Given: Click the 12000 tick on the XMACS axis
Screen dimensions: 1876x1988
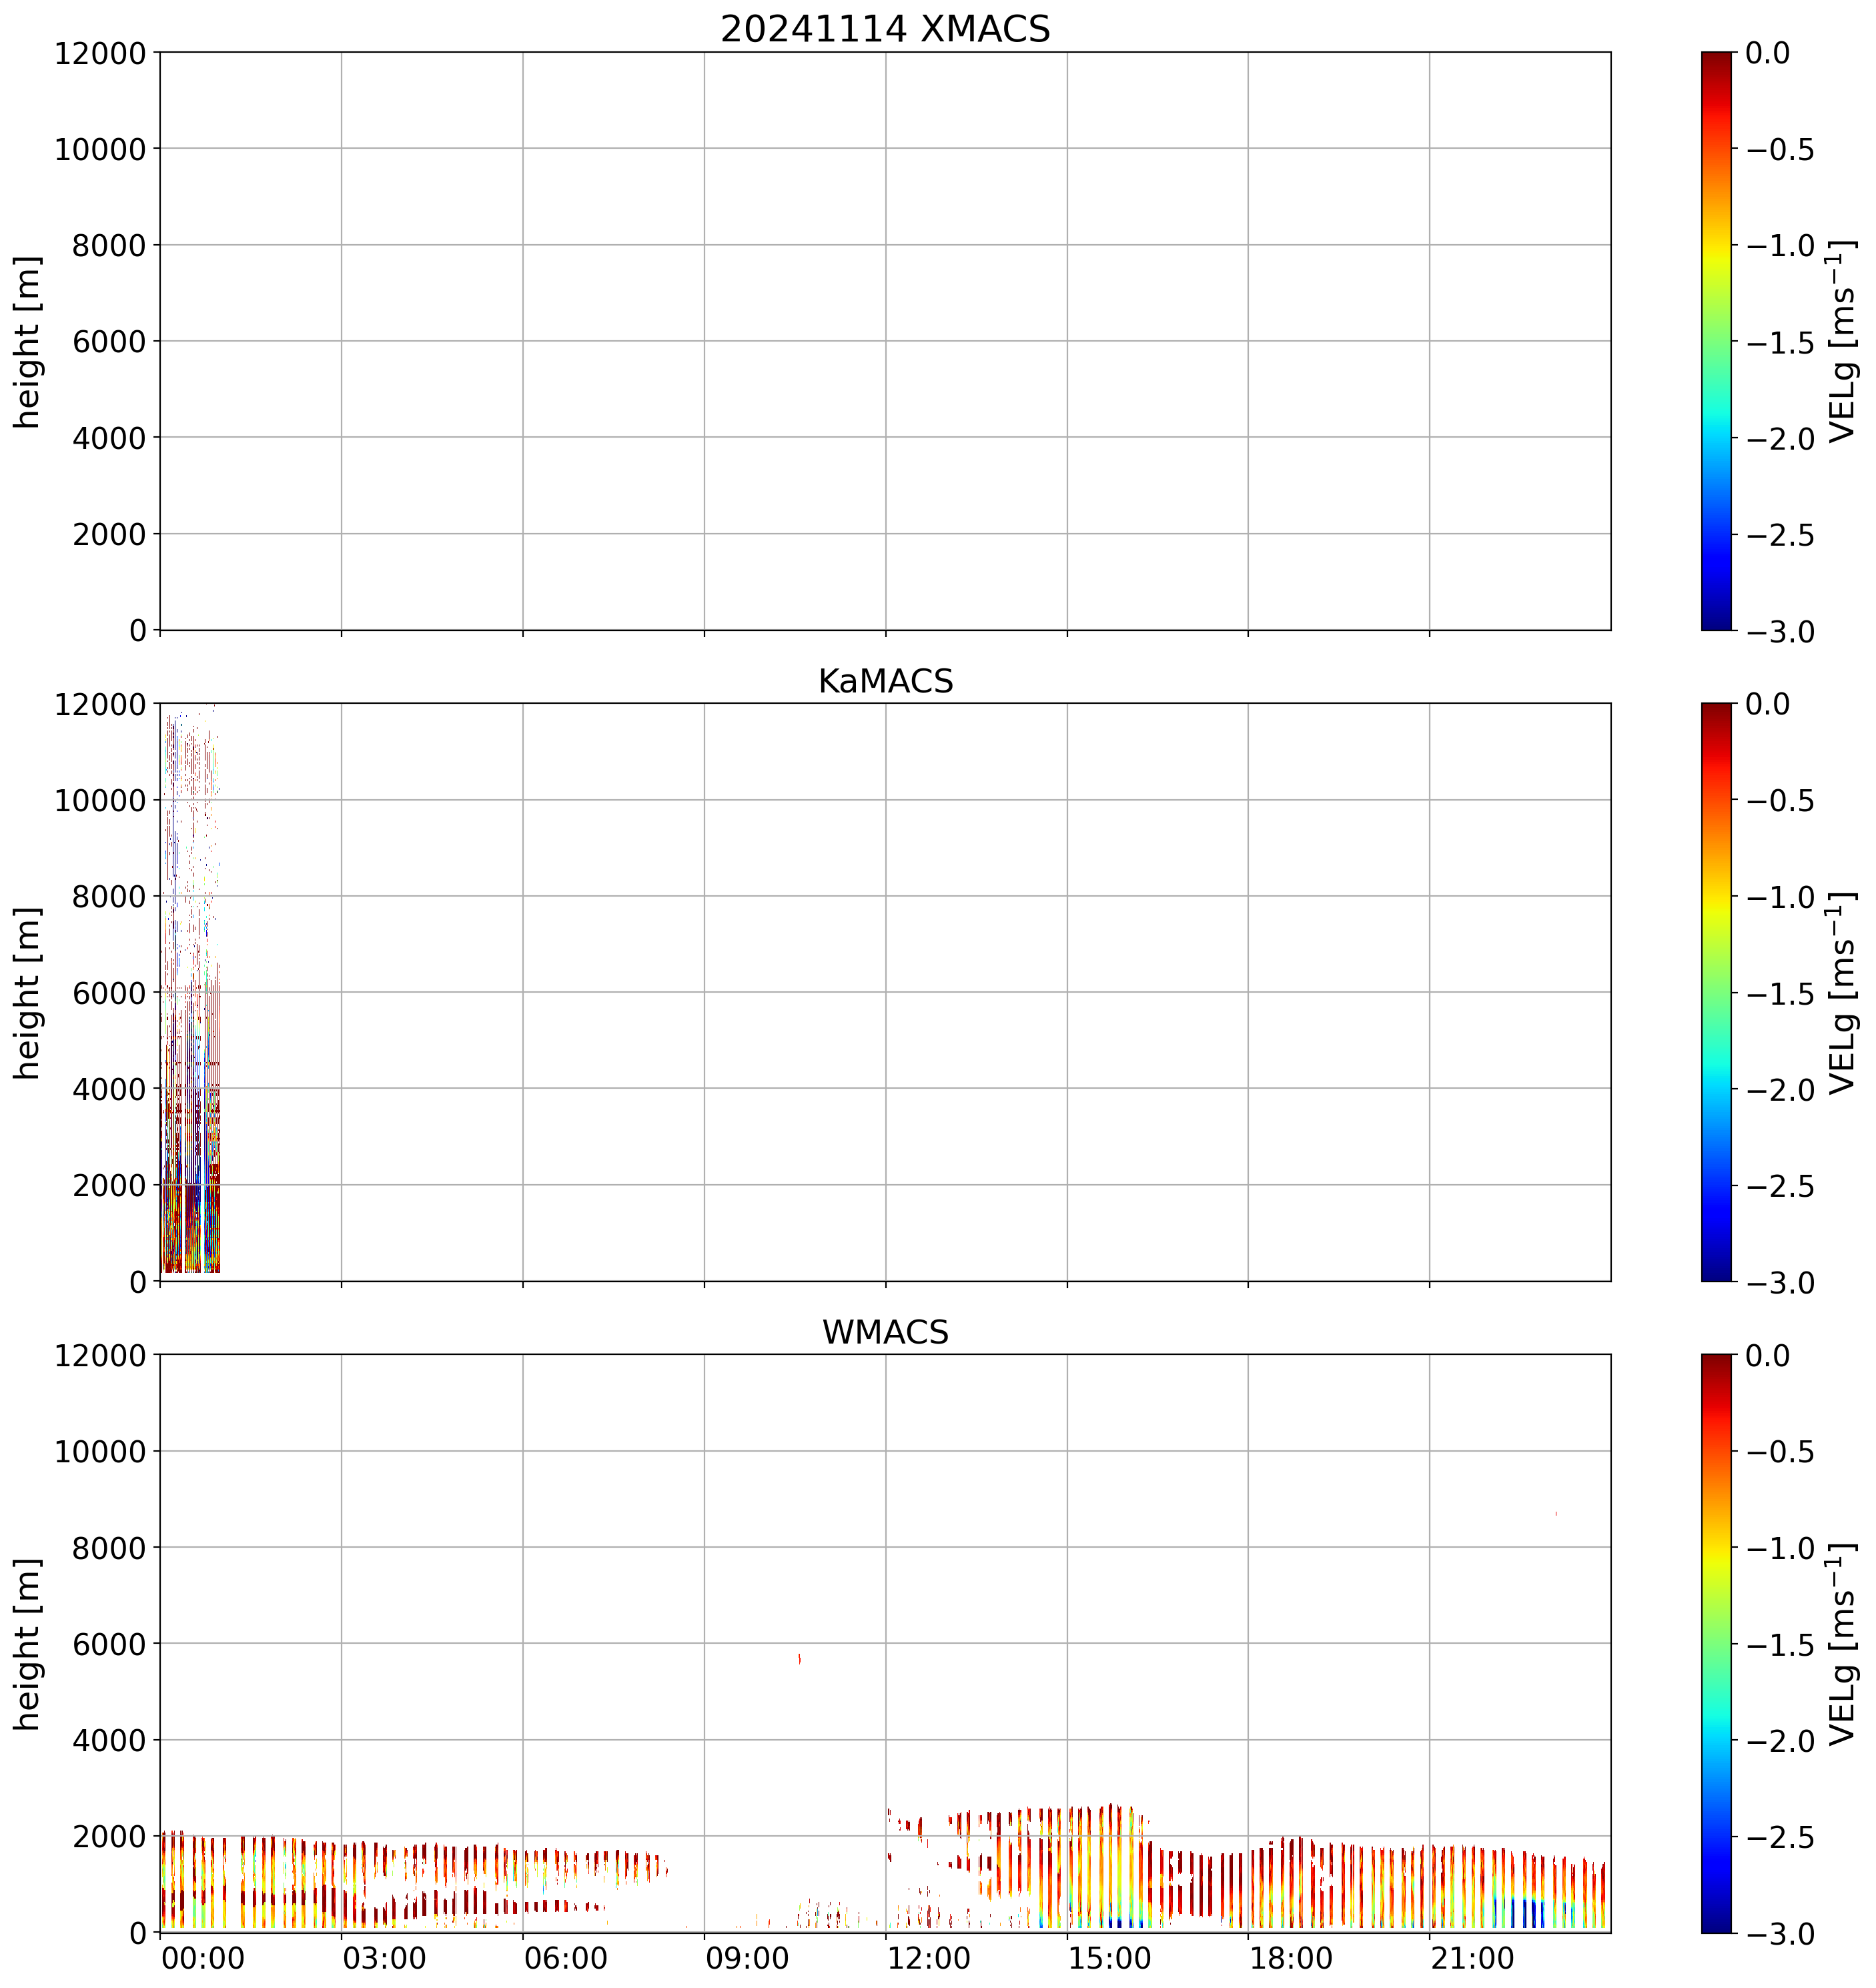Looking at the screenshot, I should point(100,53).
